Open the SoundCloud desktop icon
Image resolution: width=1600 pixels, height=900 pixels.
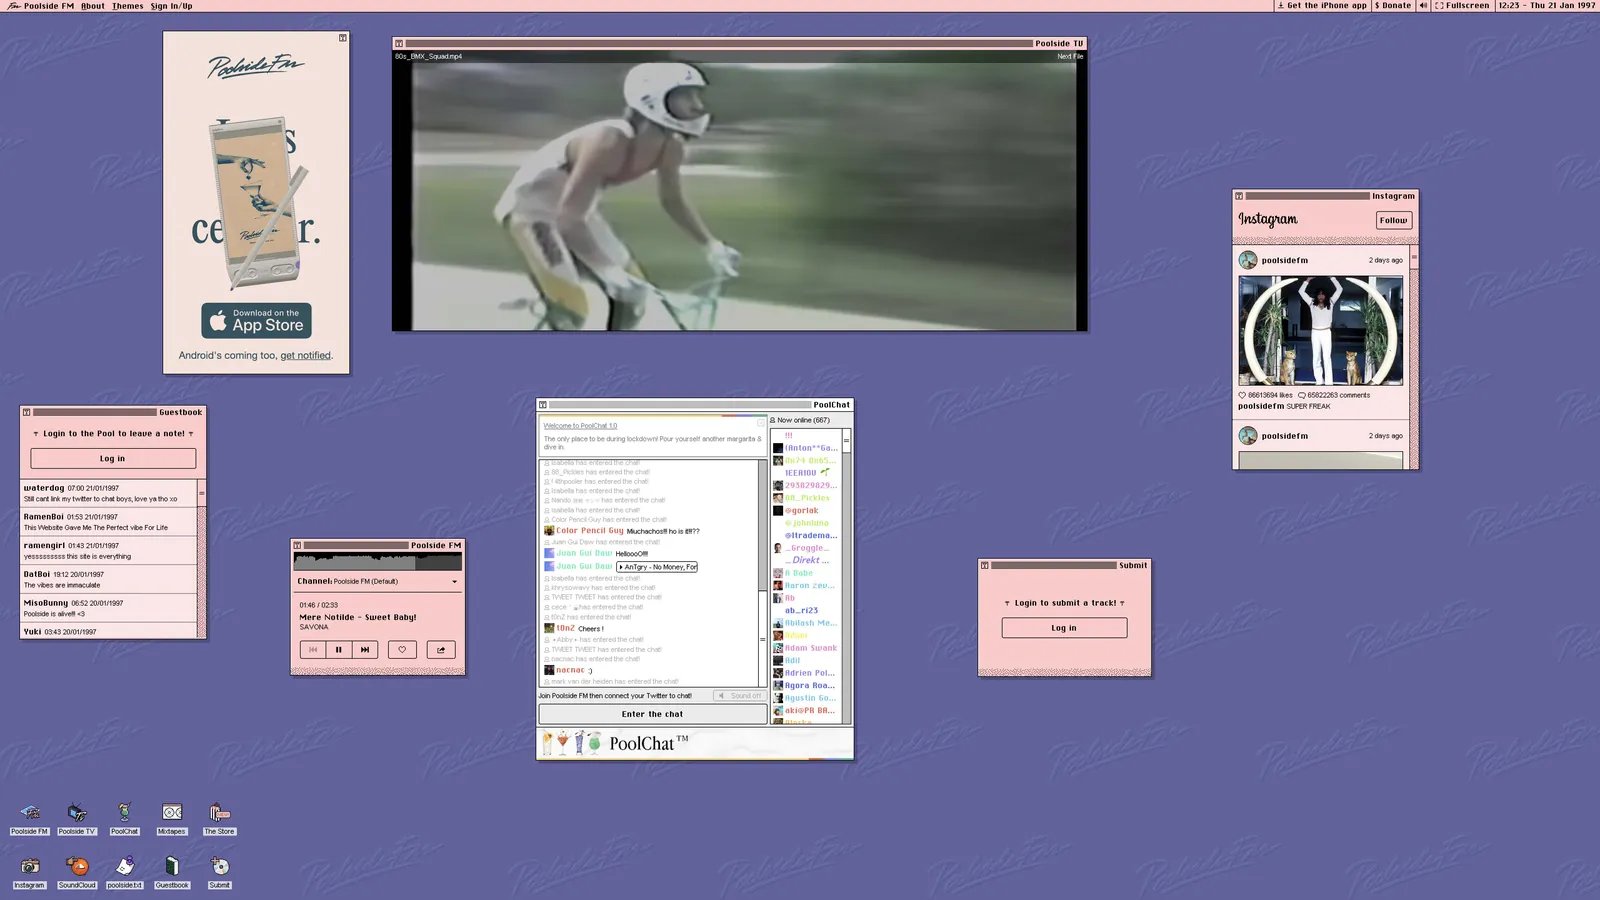point(77,872)
